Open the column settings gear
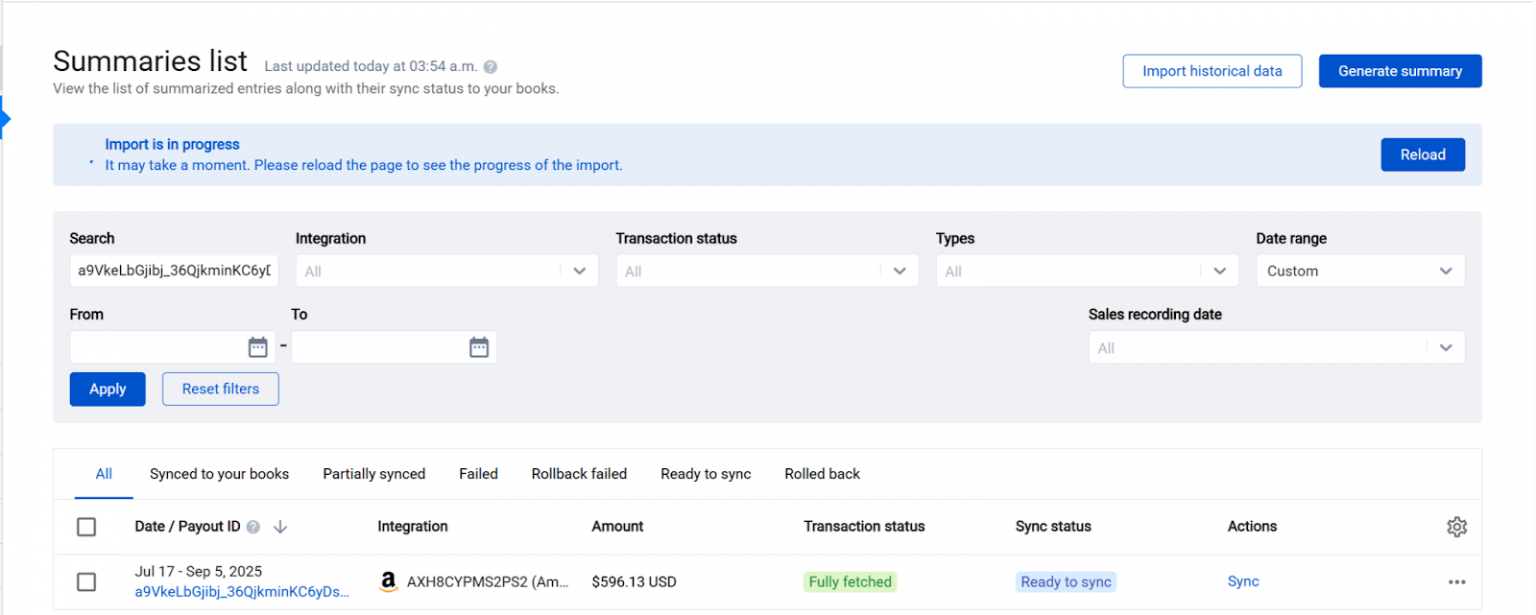 [x=1457, y=526]
